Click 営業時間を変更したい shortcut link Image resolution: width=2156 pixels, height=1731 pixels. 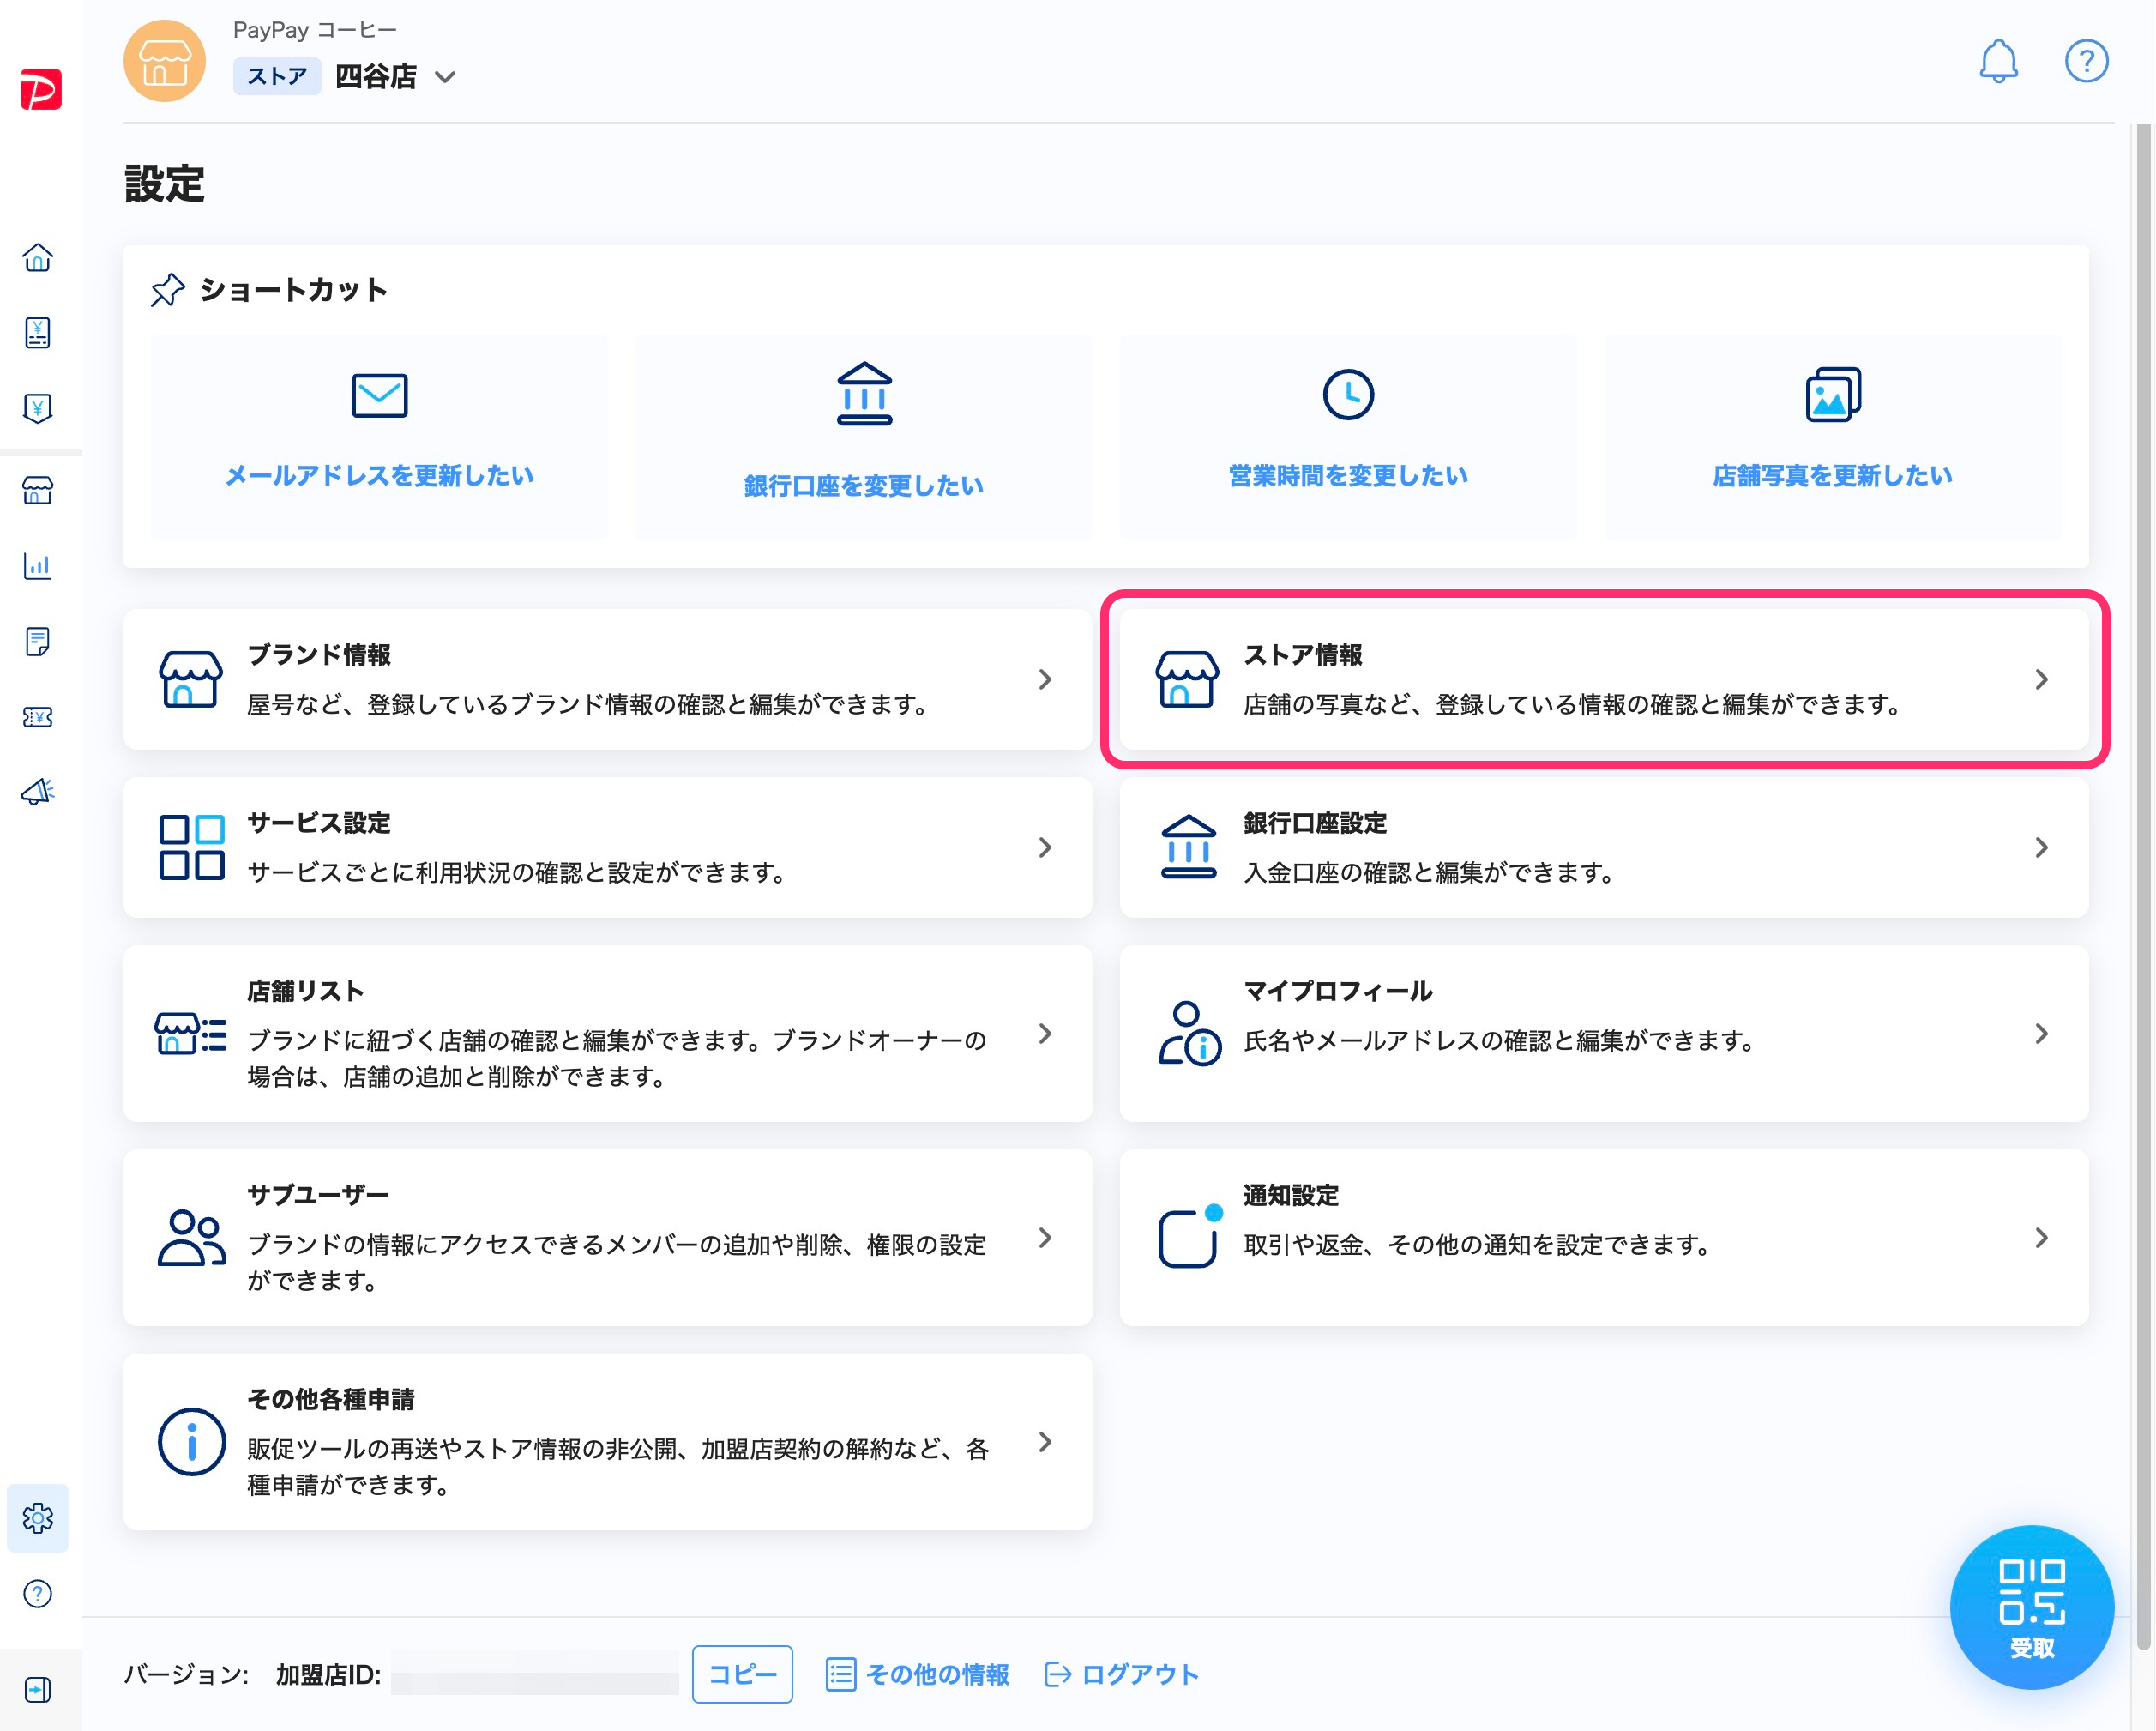click(1348, 476)
